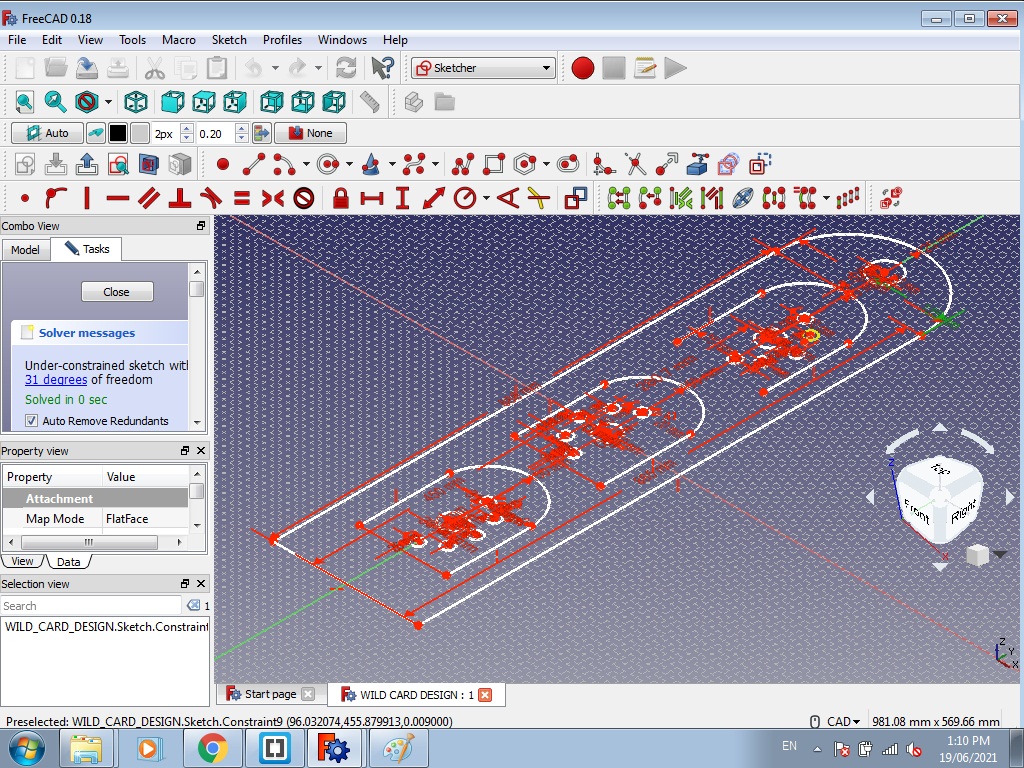
Task: Apply the Parallel constraint
Action: coord(149,198)
